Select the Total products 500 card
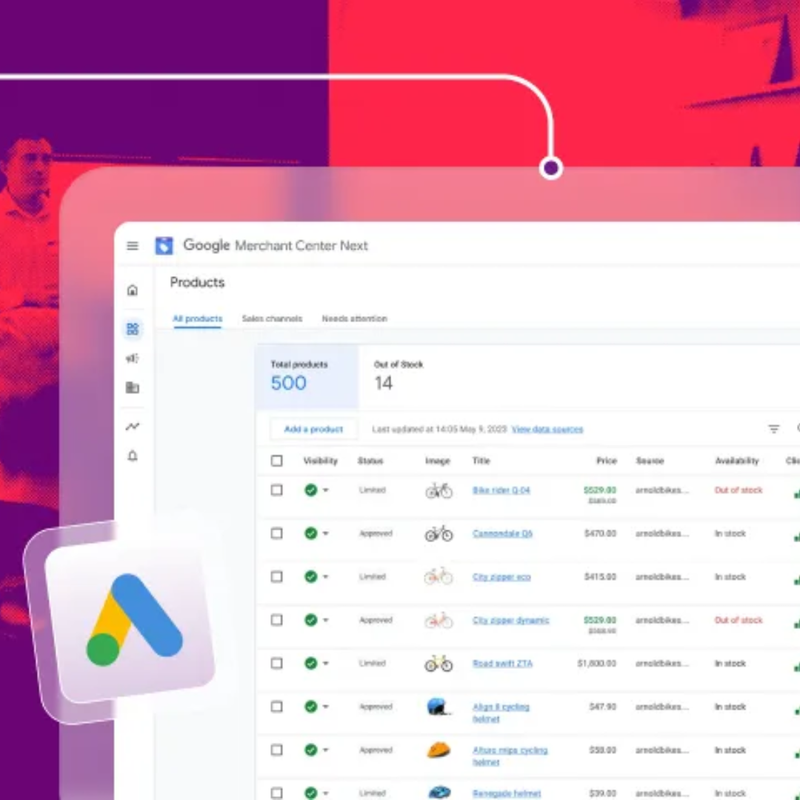The width and height of the screenshot is (800, 800). click(x=307, y=377)
